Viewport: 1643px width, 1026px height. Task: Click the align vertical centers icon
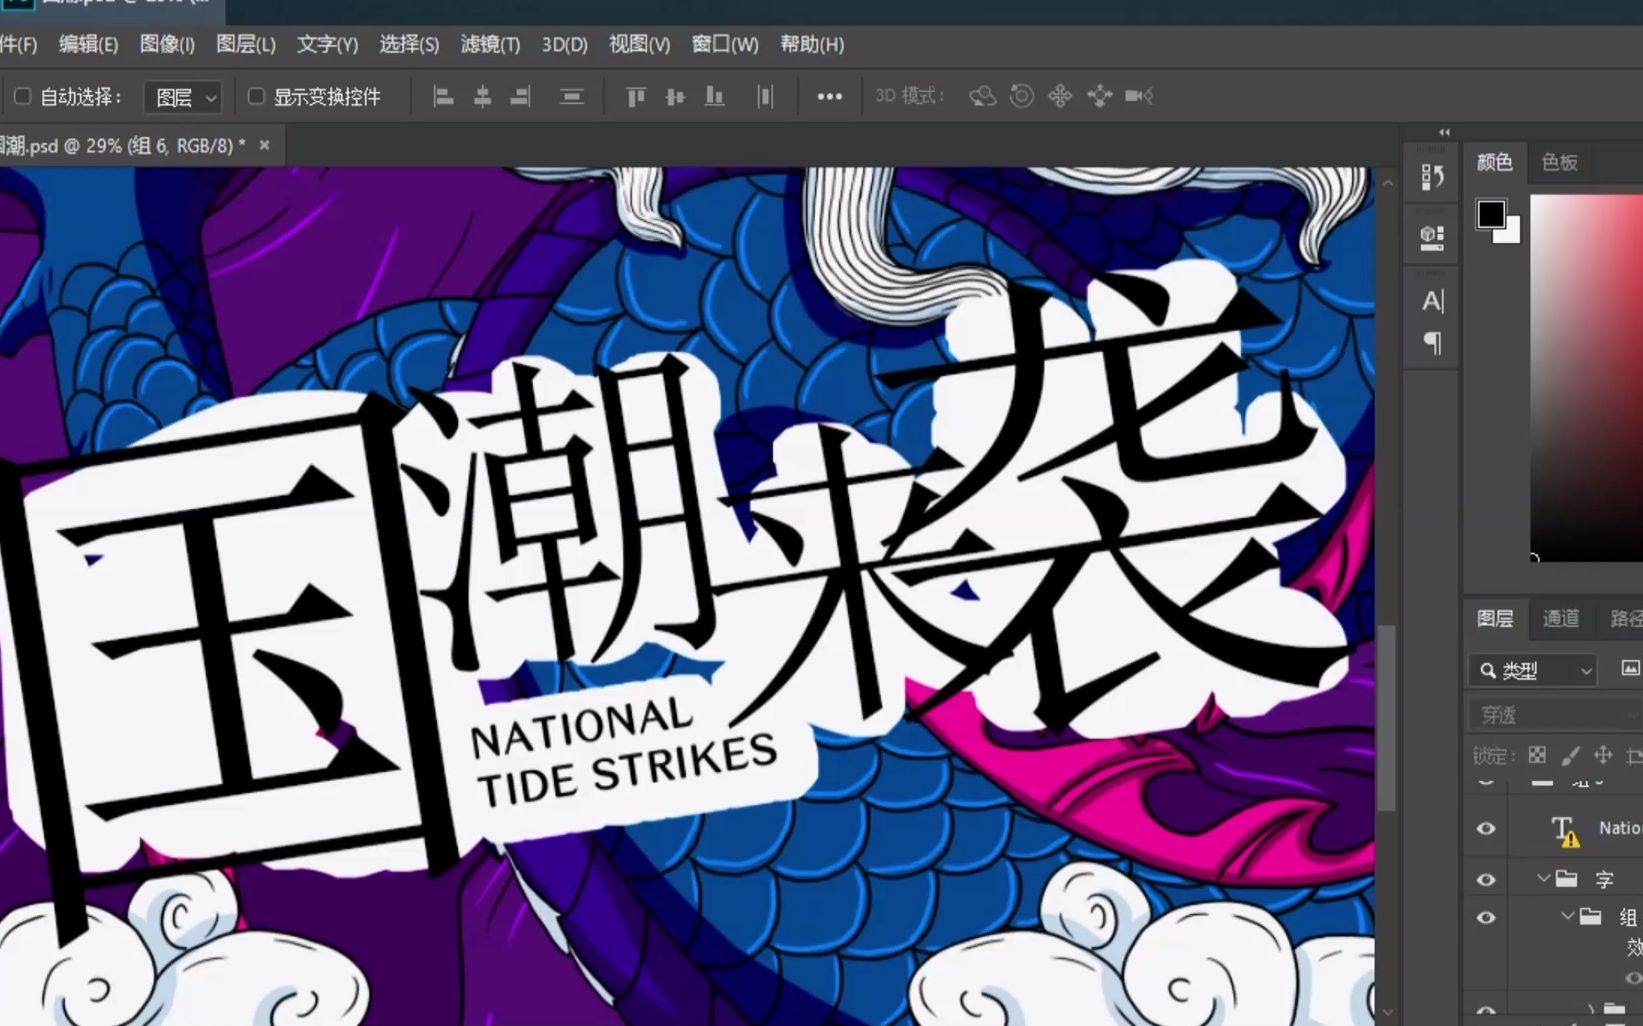[x=675, y=96]
